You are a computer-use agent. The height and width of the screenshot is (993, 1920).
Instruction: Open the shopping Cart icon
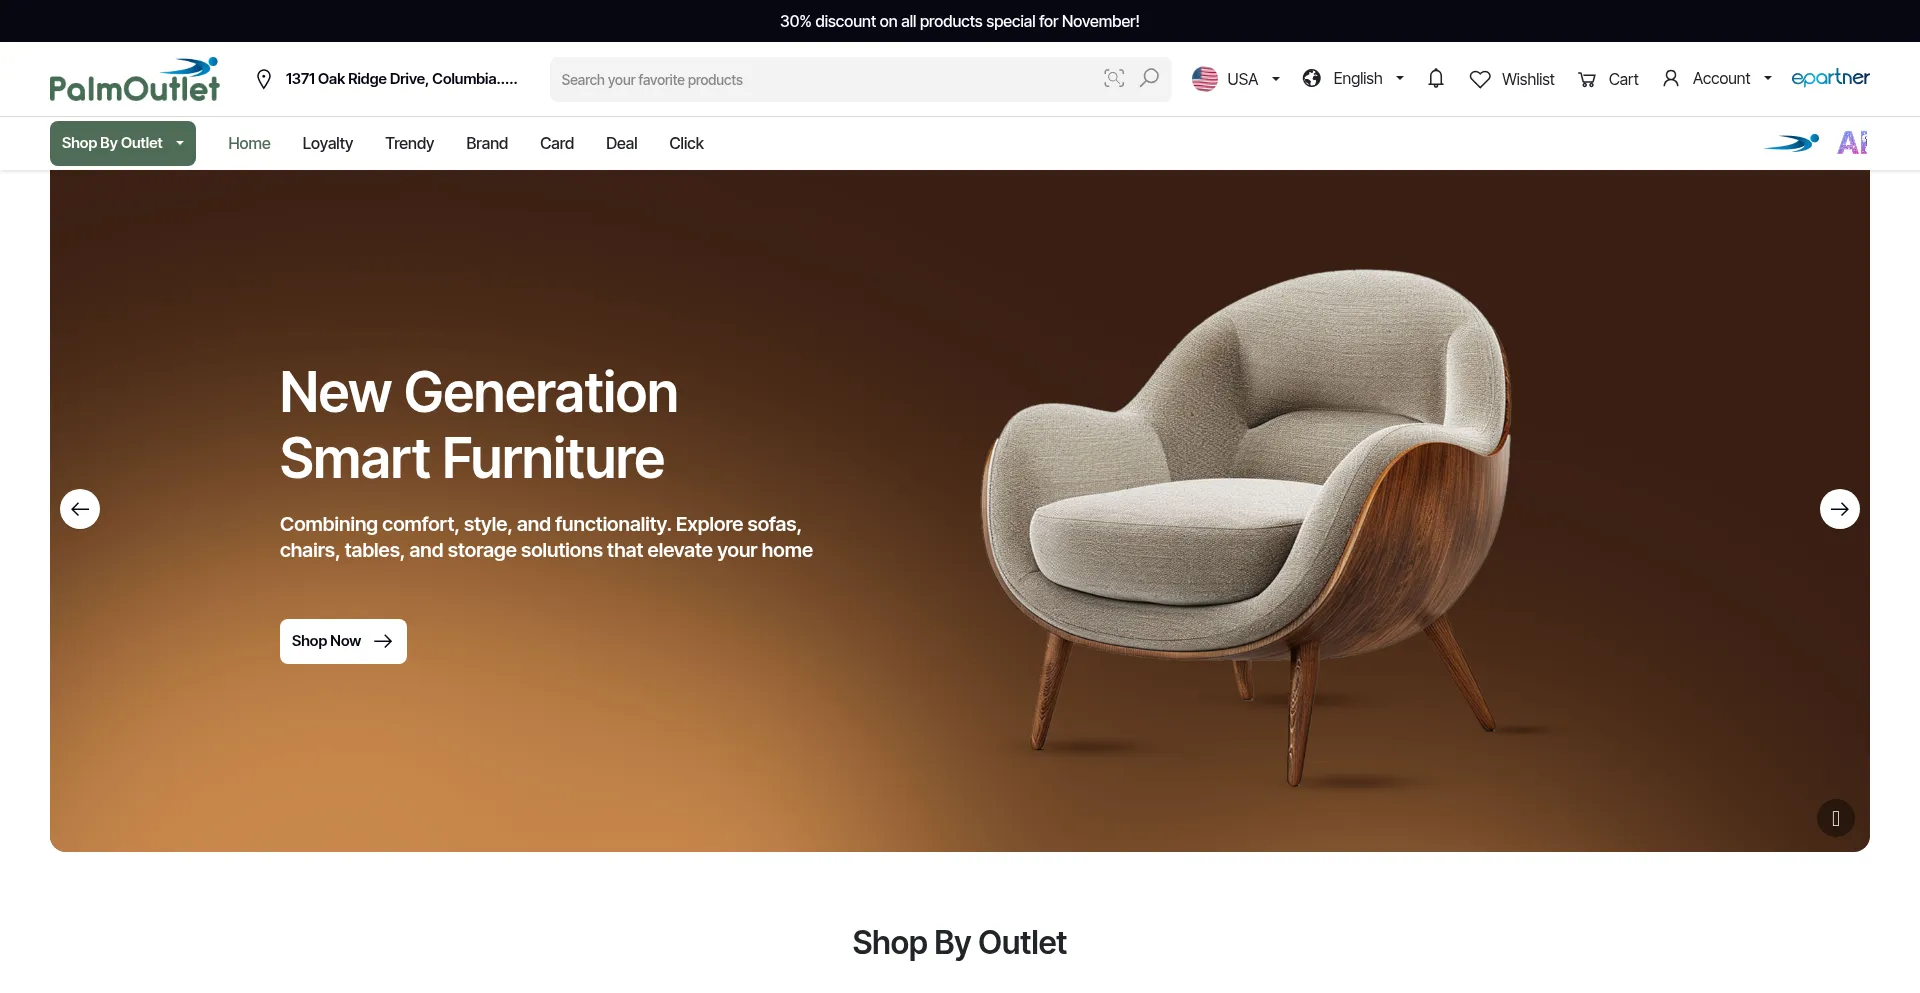click(1587, 79)
